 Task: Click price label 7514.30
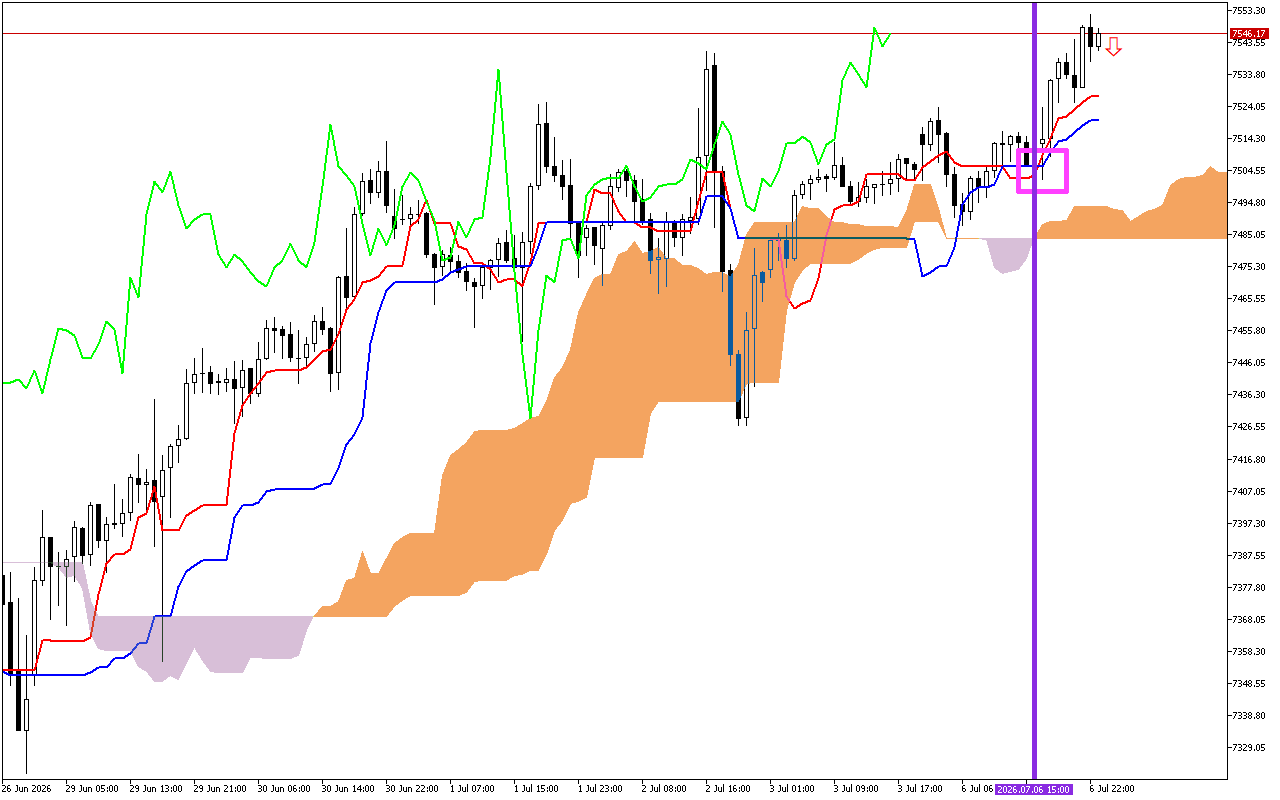click(1250, 138)
